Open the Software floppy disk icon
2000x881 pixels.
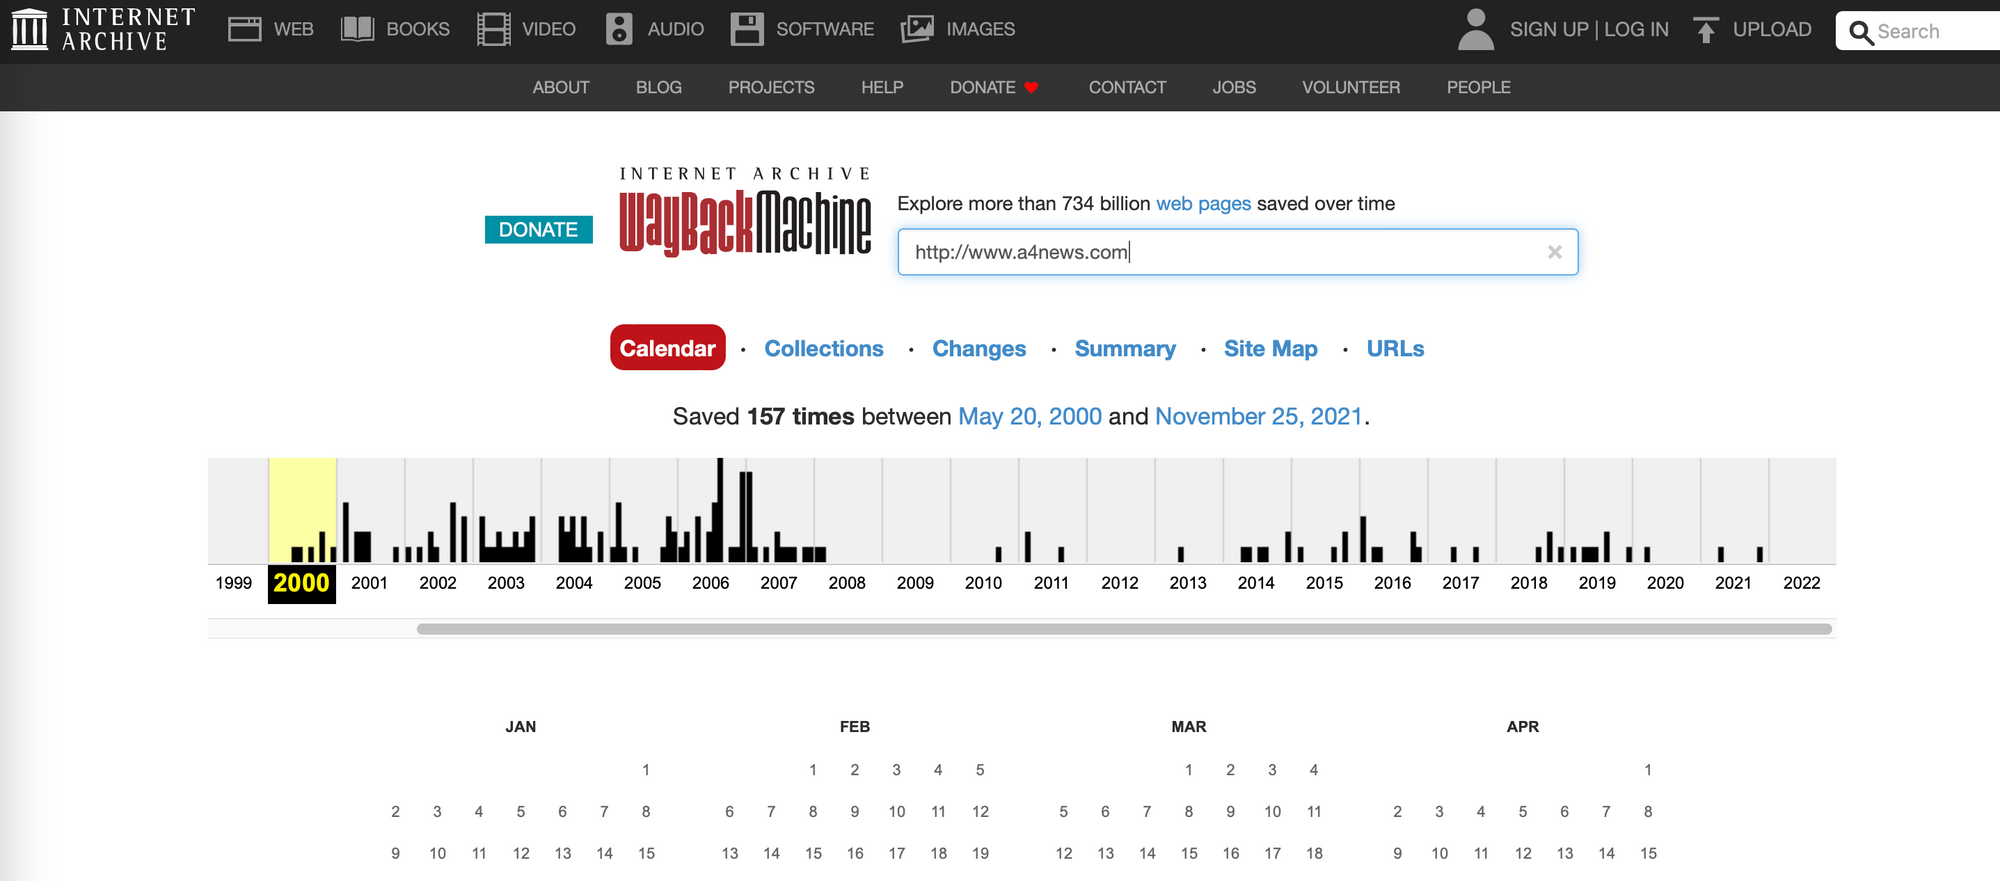tap(747, 29)
